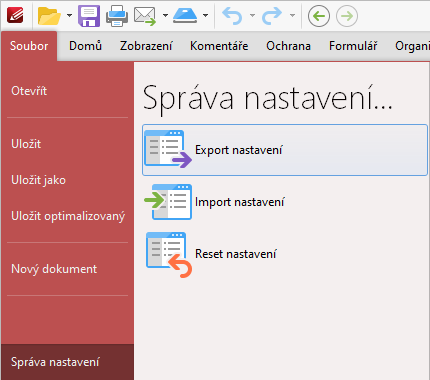
Task: Redo the last action
Action: 272,16
